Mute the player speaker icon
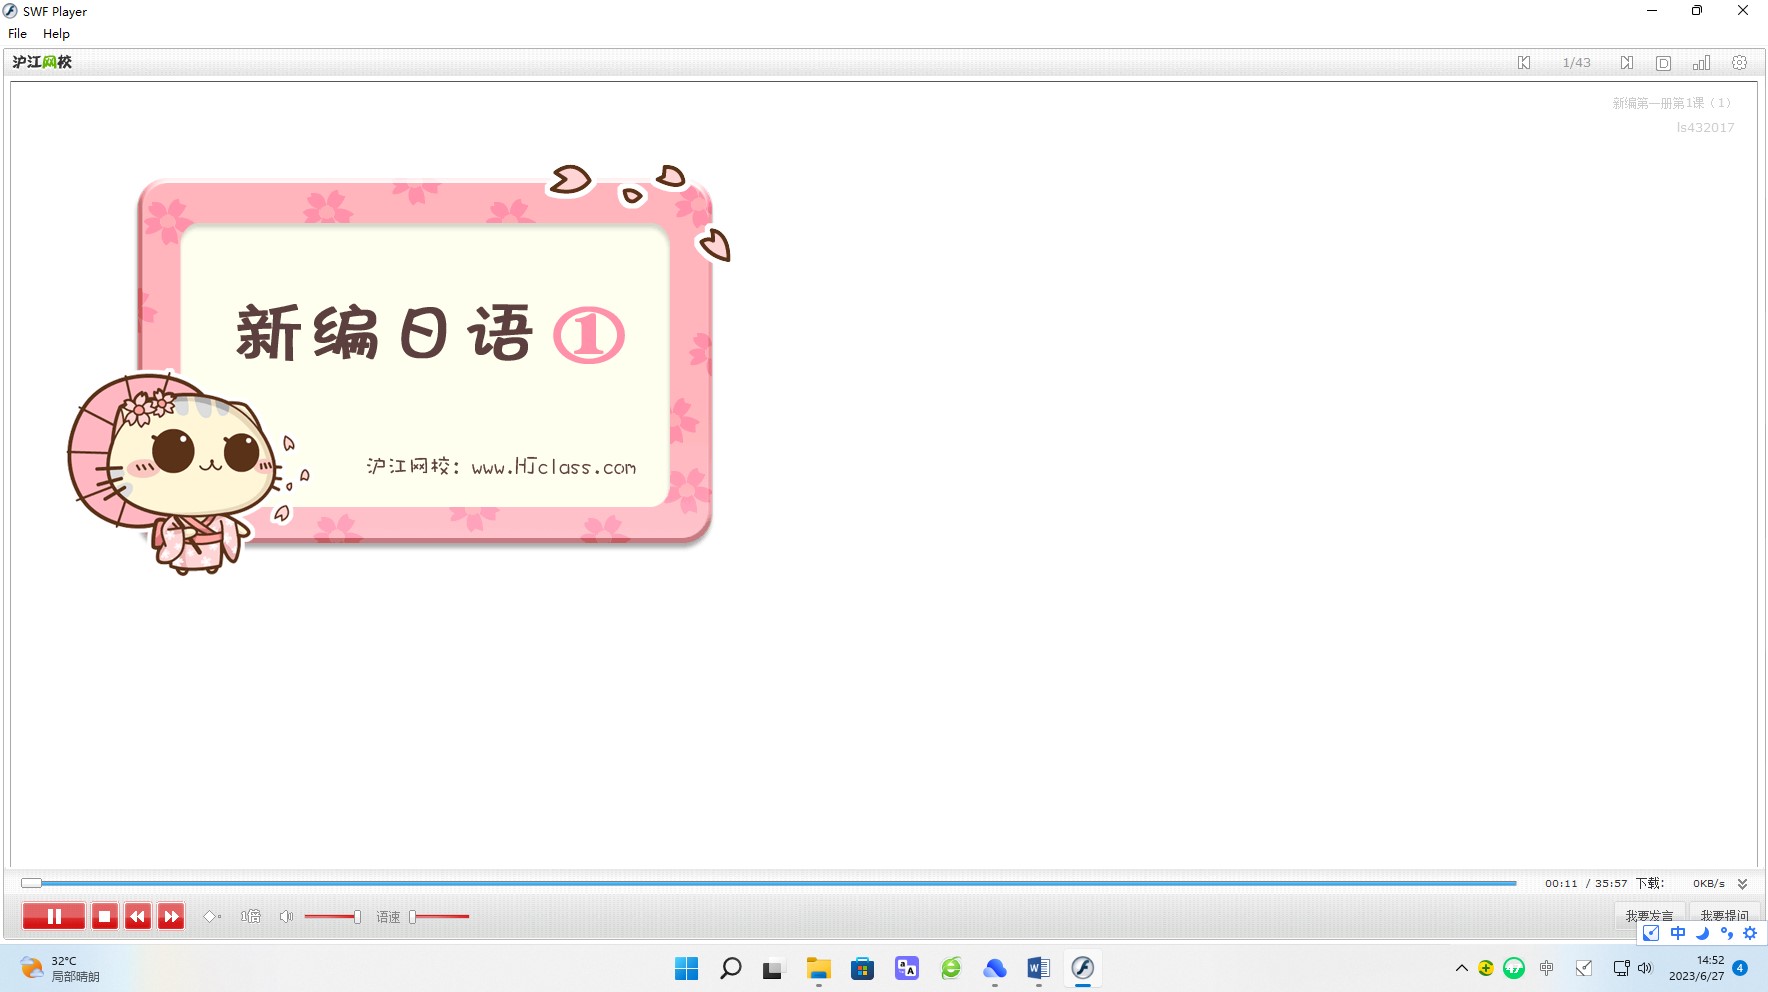 (x=286, y=916)
